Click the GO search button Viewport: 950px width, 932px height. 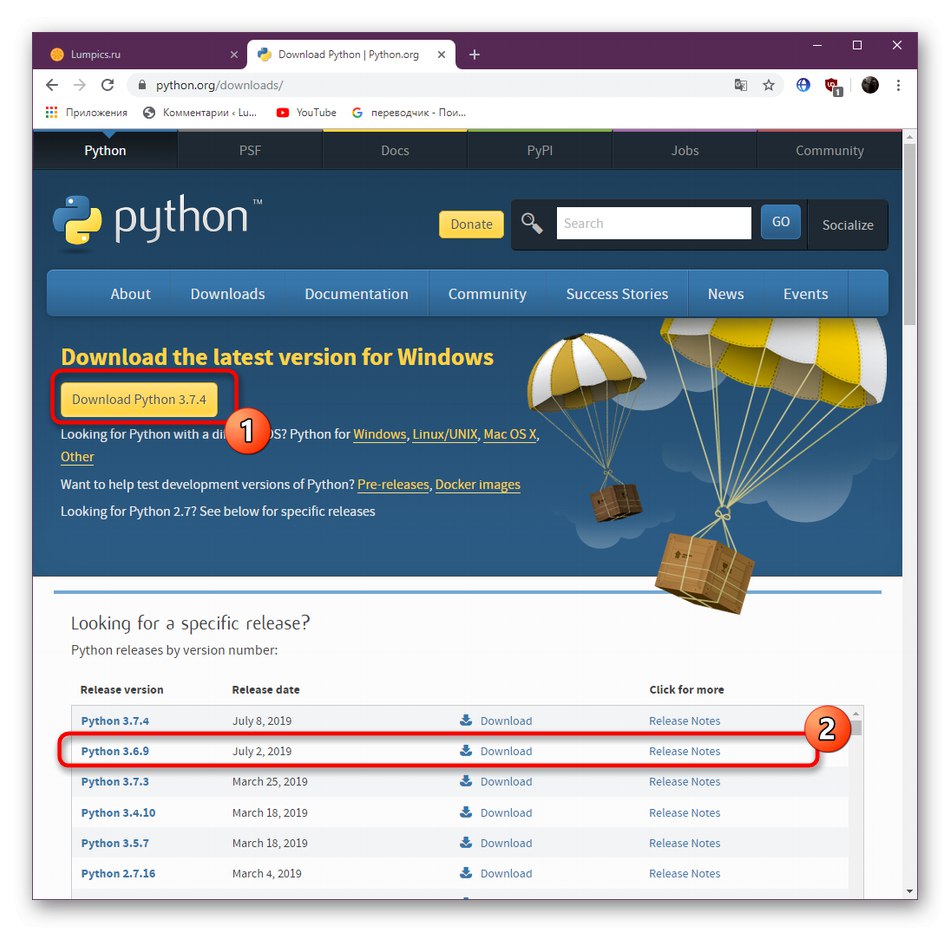tap(780, 222)
